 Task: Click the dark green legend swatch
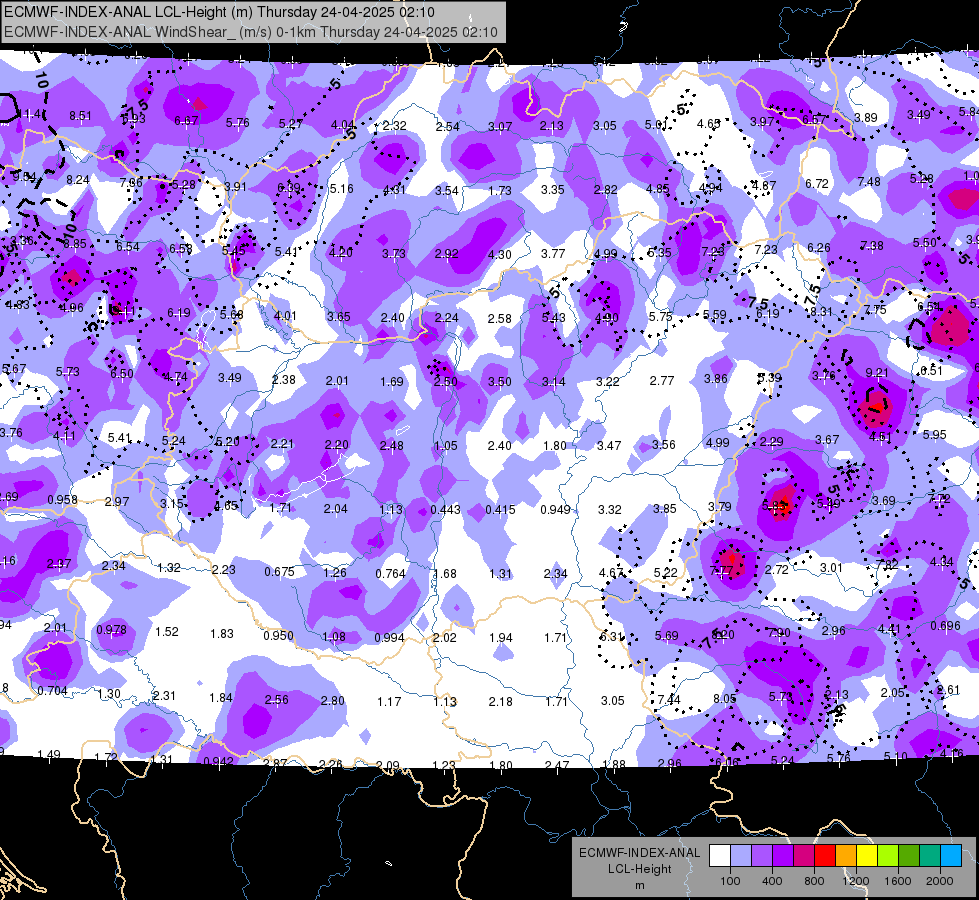pyautogui.click(x=909, y=856)
